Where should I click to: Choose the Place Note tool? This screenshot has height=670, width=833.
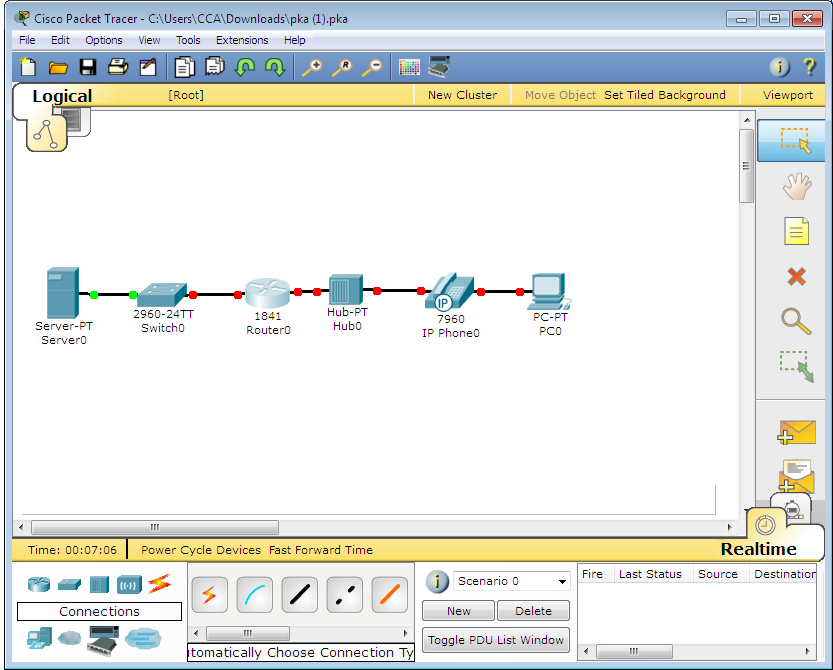(x=796, y=231)
